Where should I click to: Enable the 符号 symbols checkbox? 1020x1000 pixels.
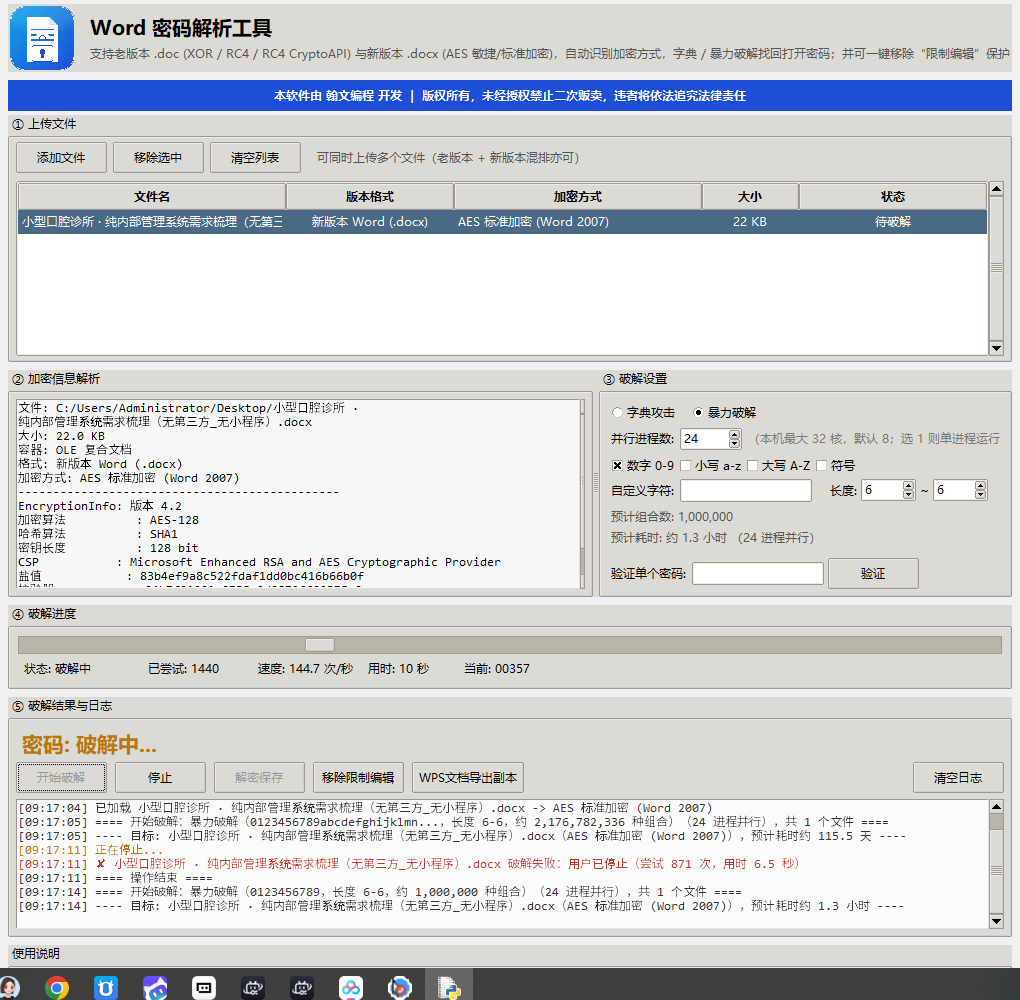click(822, 465)
